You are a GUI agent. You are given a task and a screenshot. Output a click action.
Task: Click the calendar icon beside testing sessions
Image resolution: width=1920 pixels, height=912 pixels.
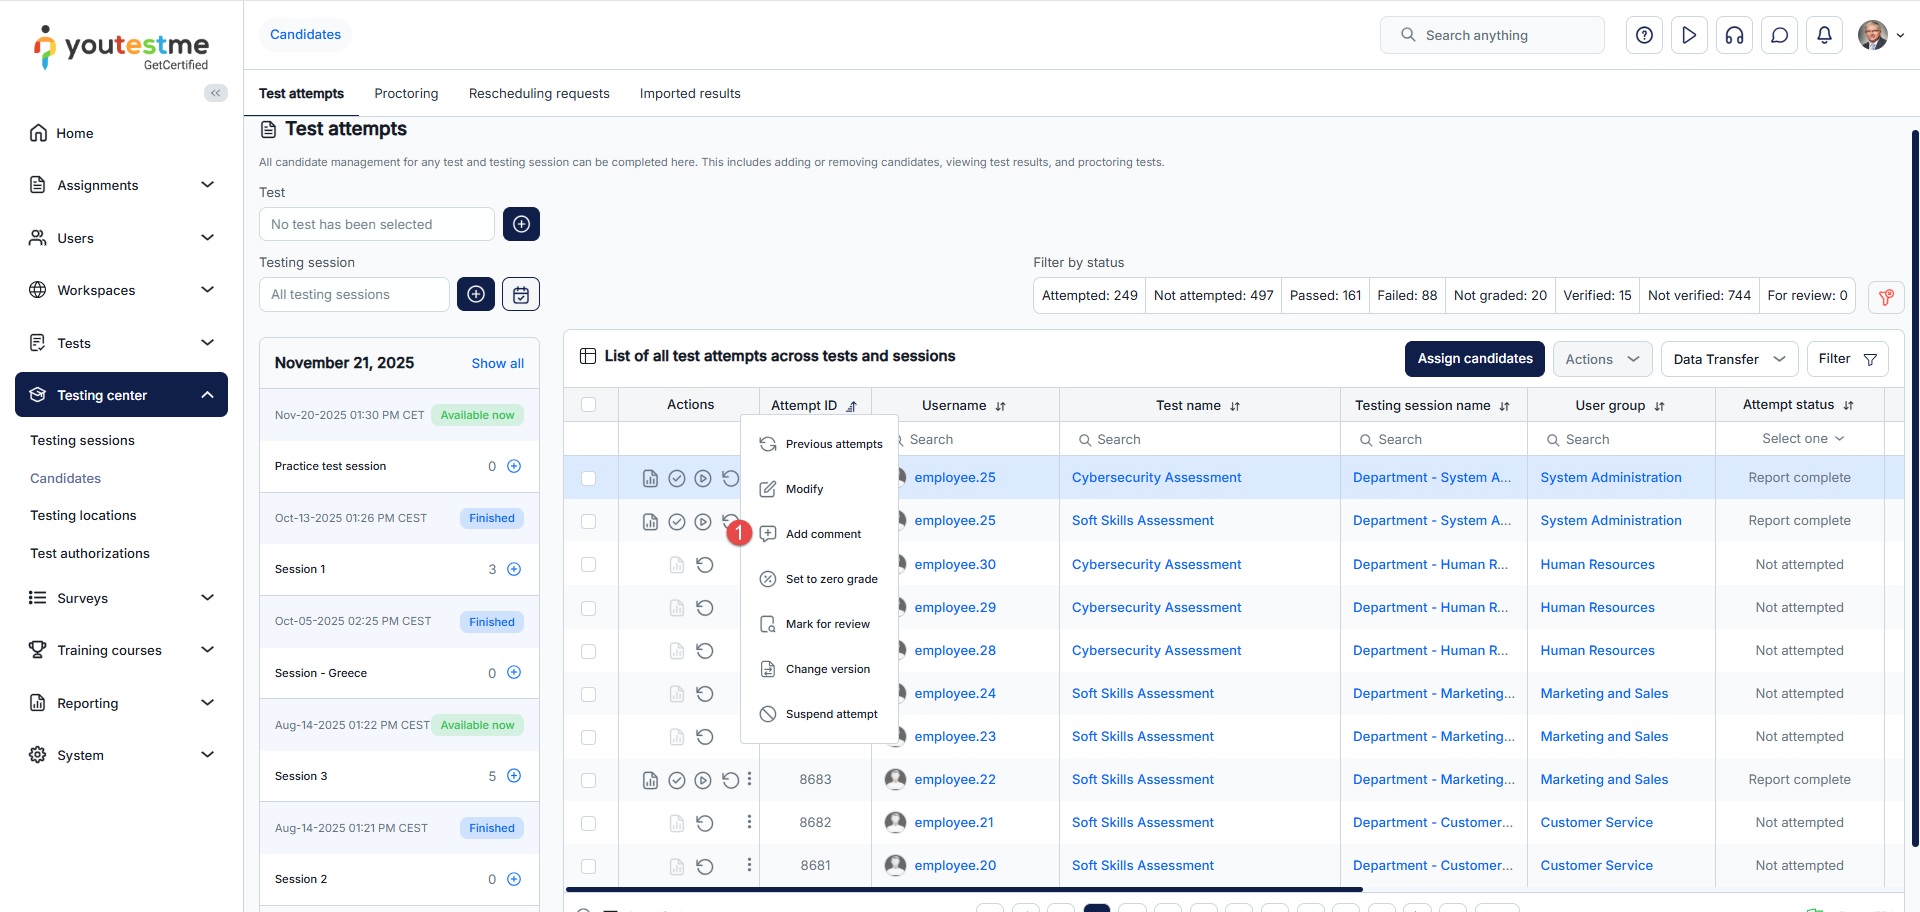tap(520, 294)
